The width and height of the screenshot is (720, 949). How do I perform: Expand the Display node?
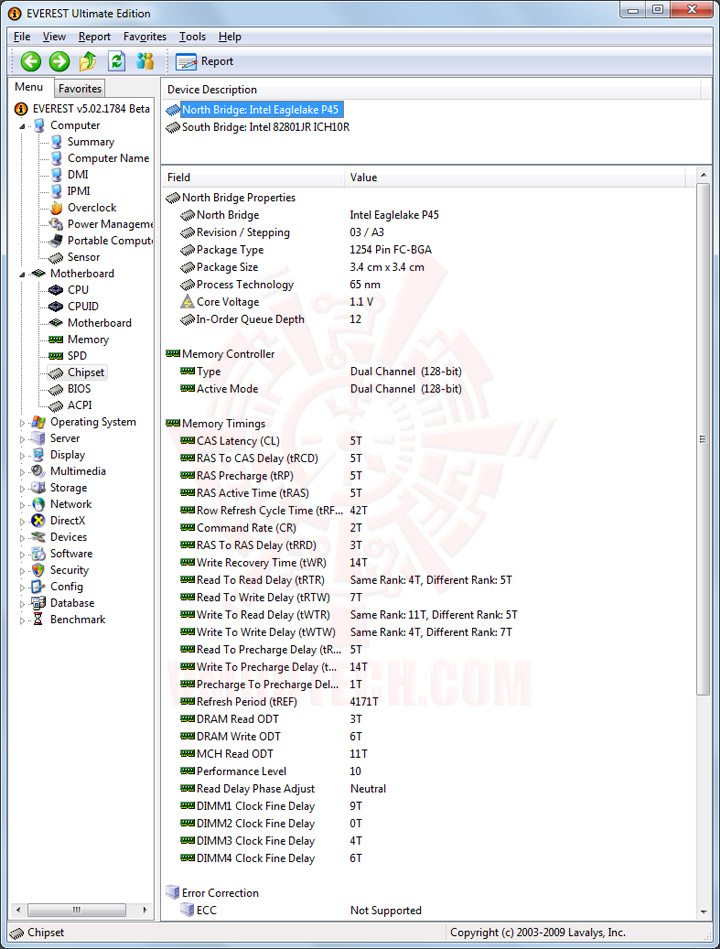pos(22,455)
